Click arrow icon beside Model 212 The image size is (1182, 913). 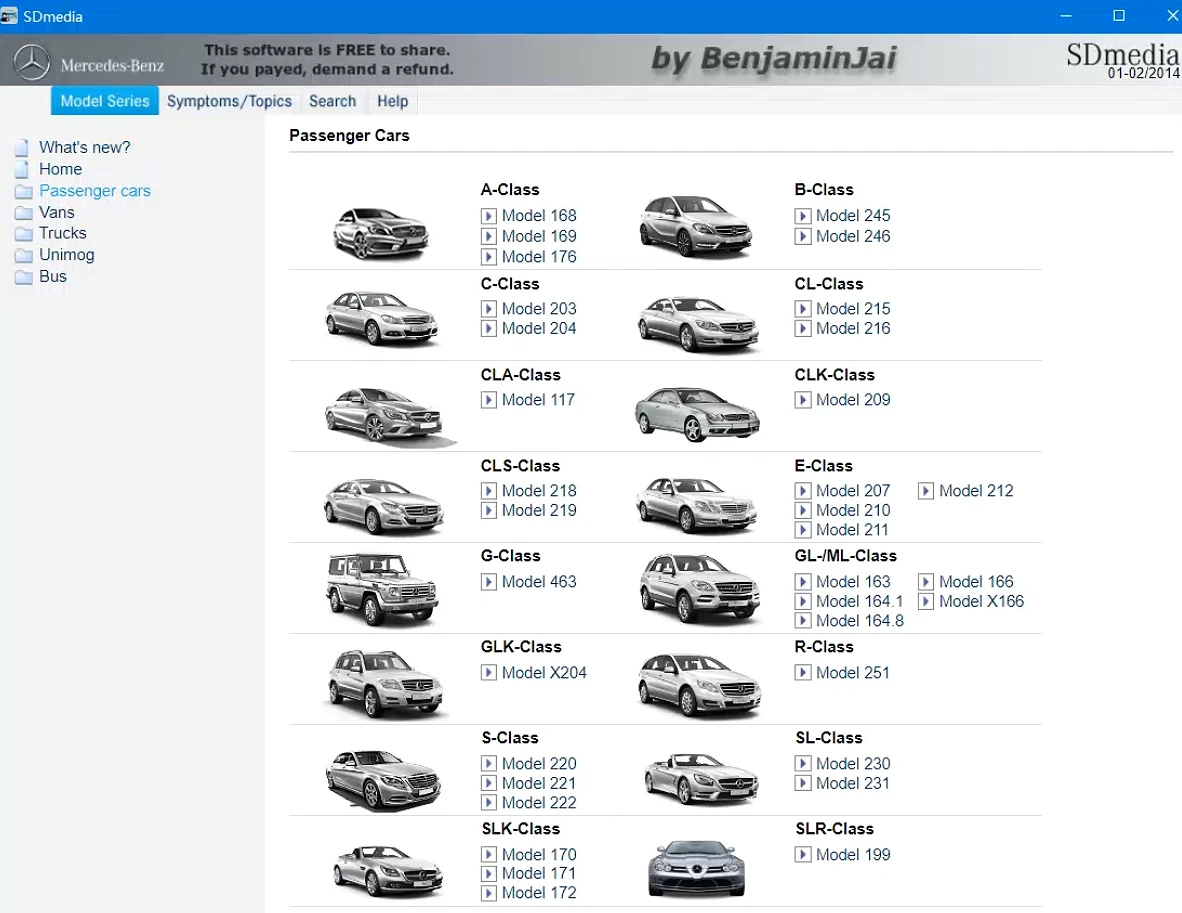tap(926, 491)
